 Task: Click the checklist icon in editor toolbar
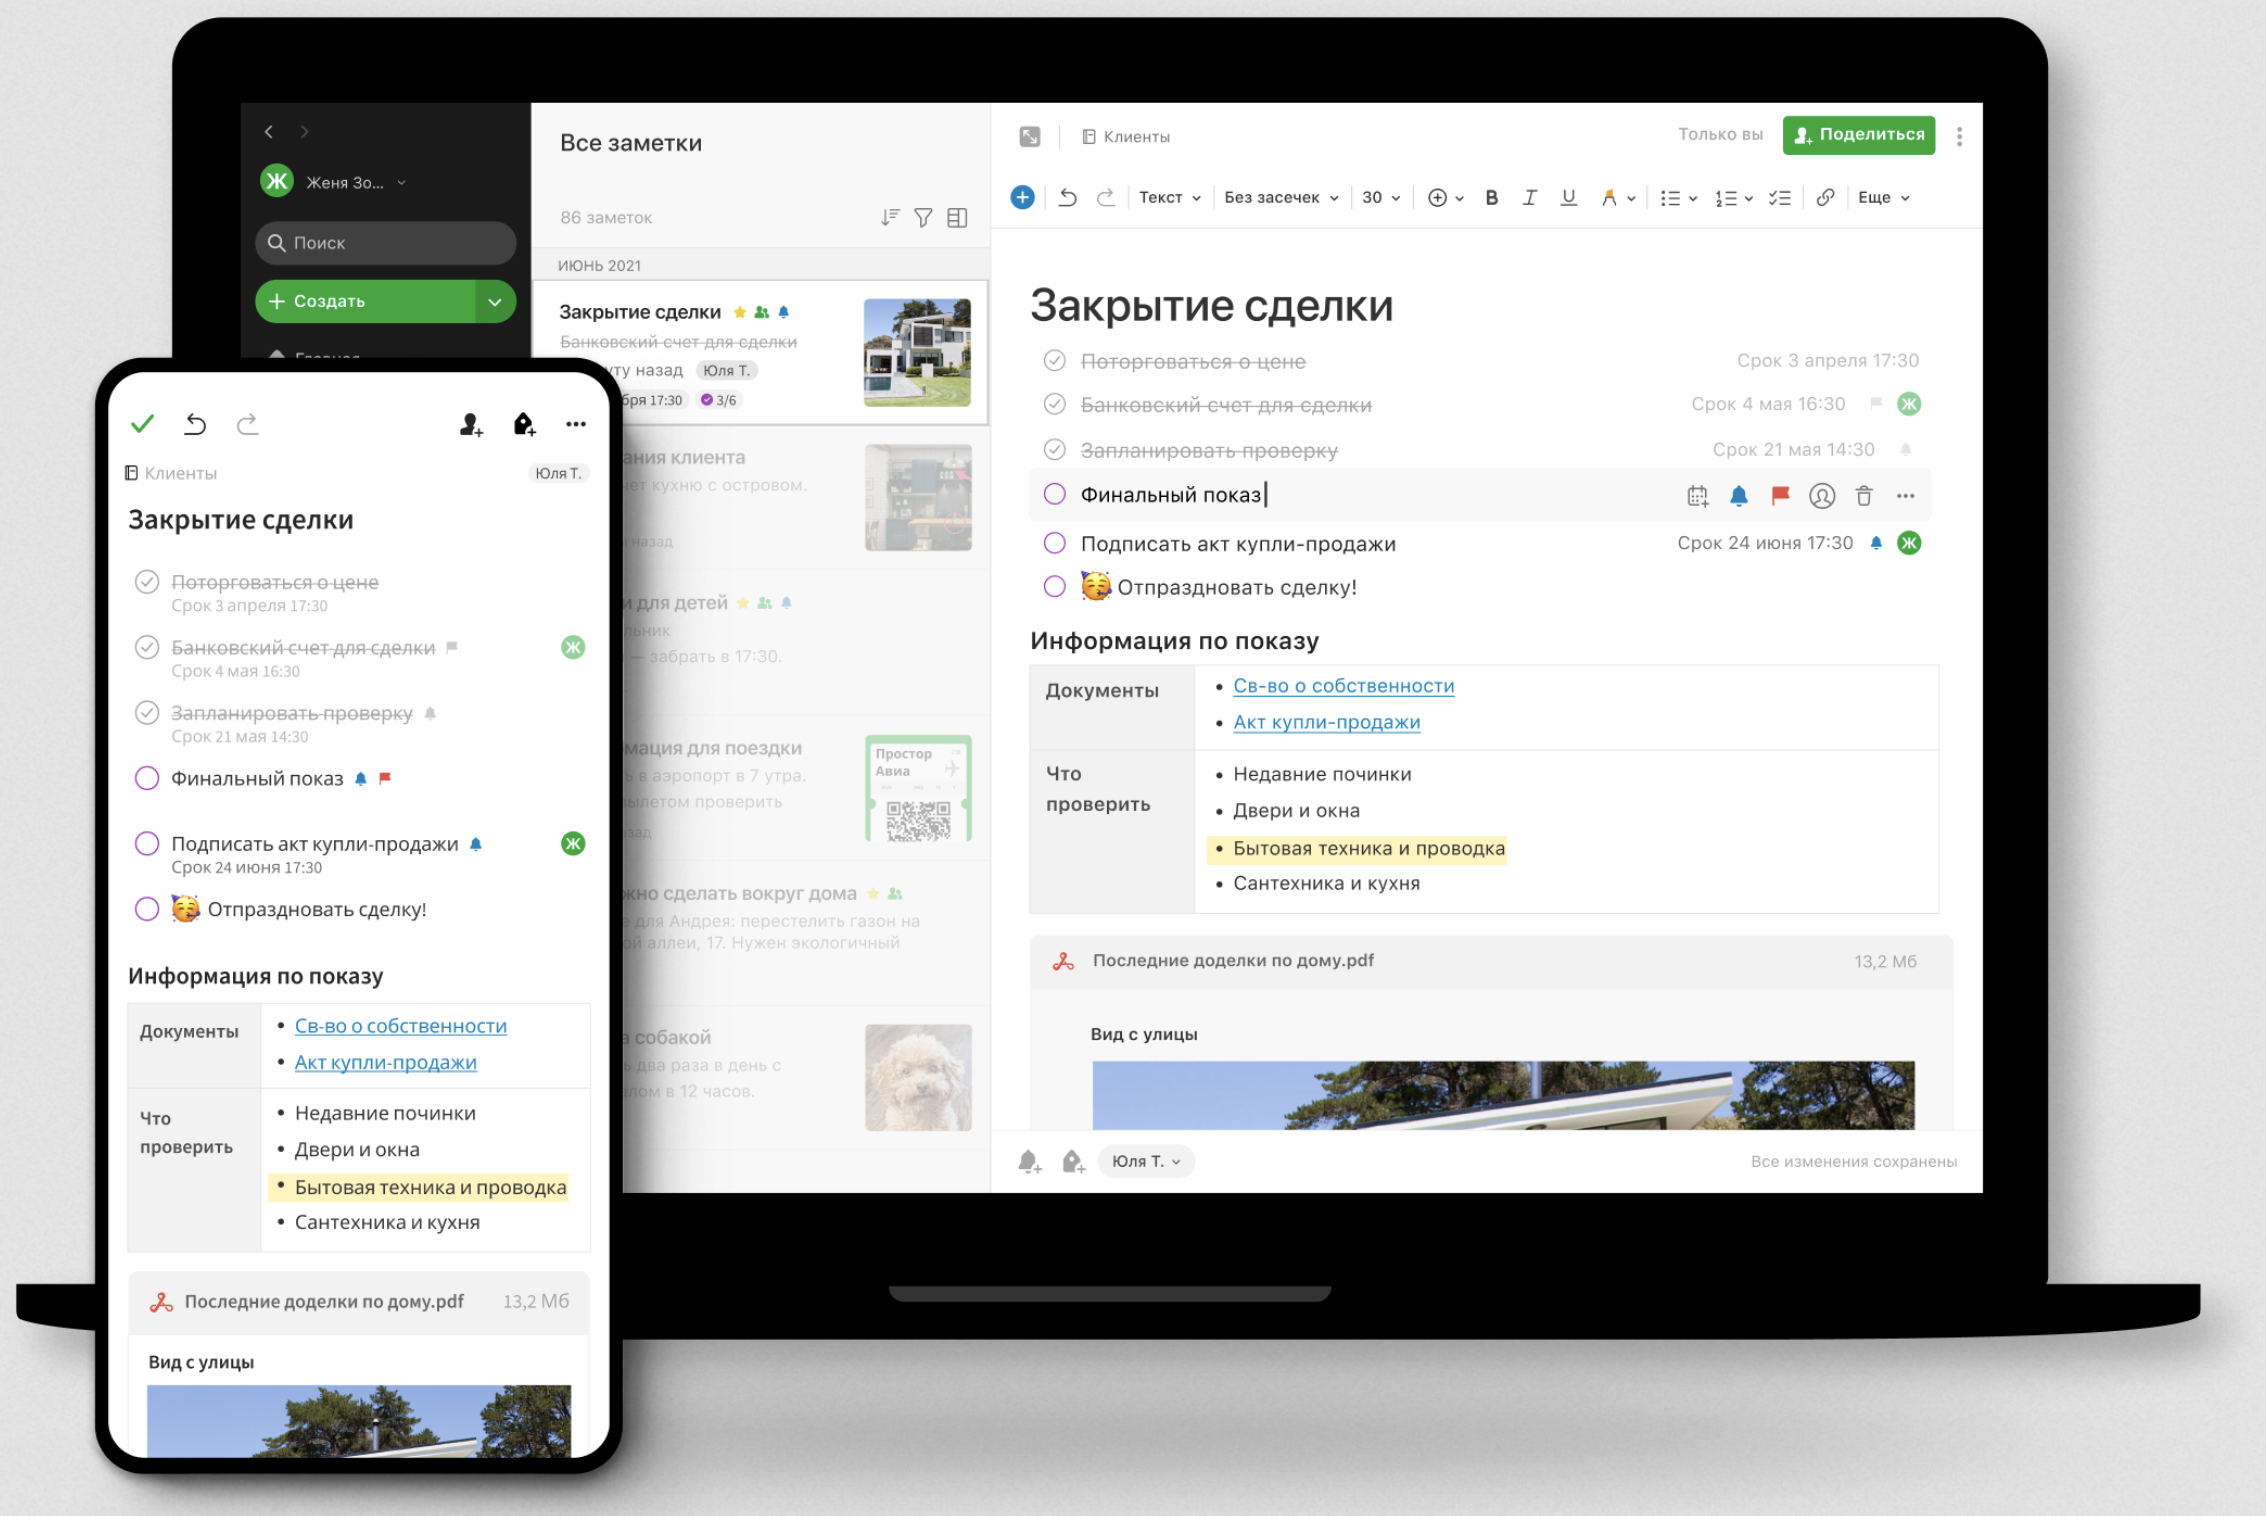coord(1779,198)
